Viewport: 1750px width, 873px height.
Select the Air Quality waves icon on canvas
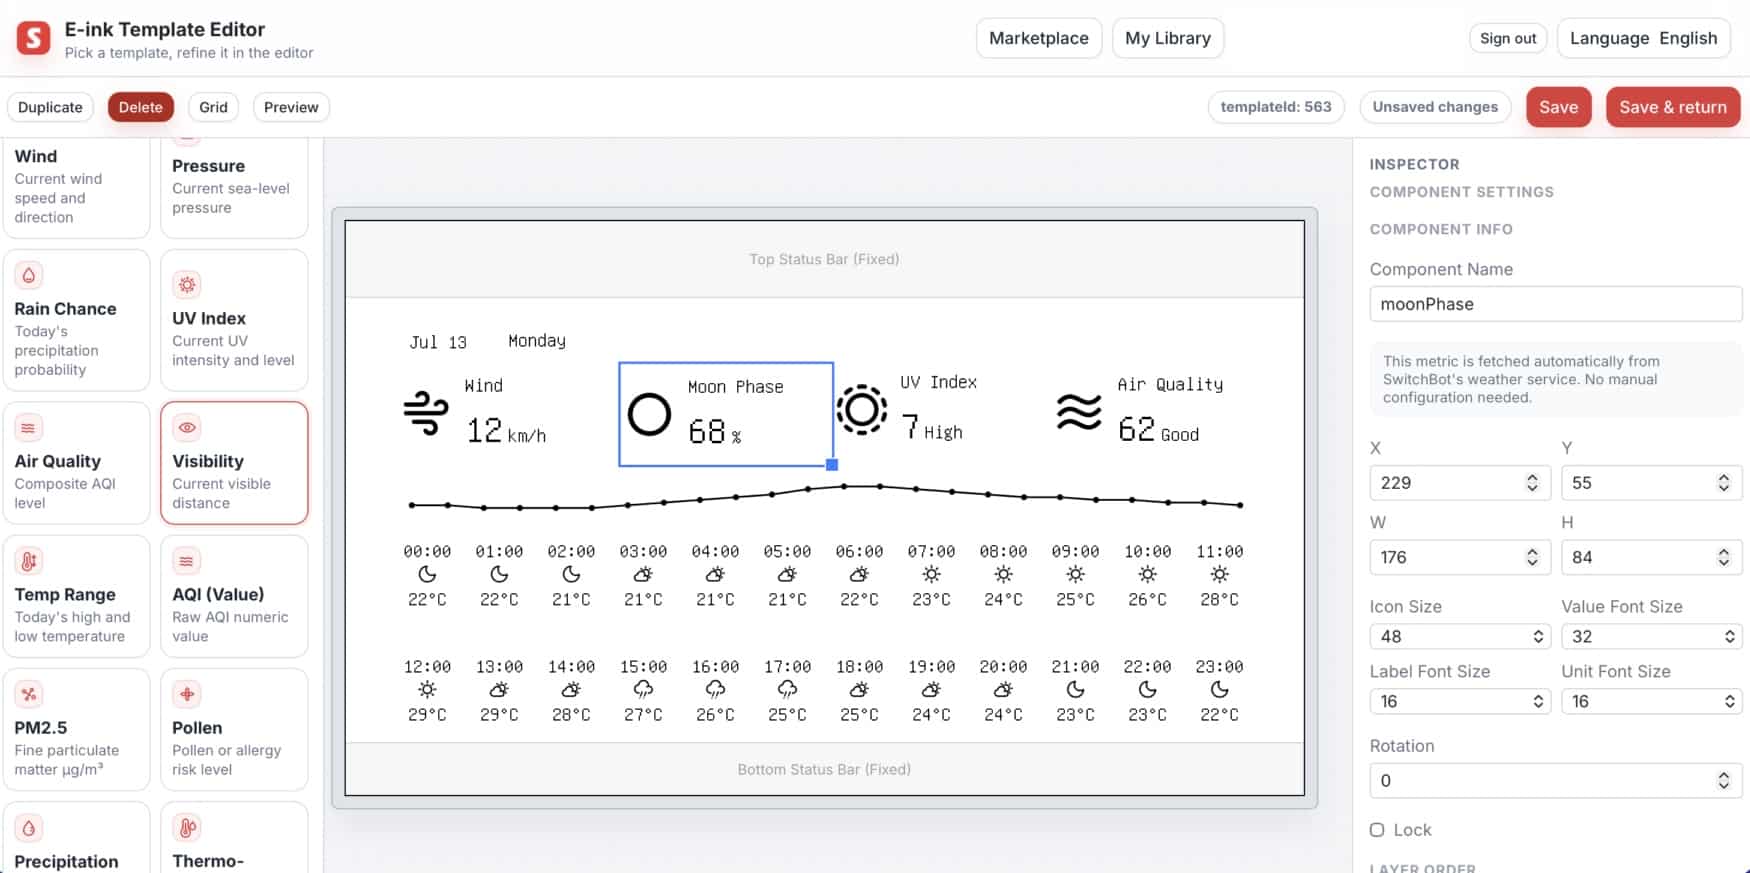click(1079, 411)
